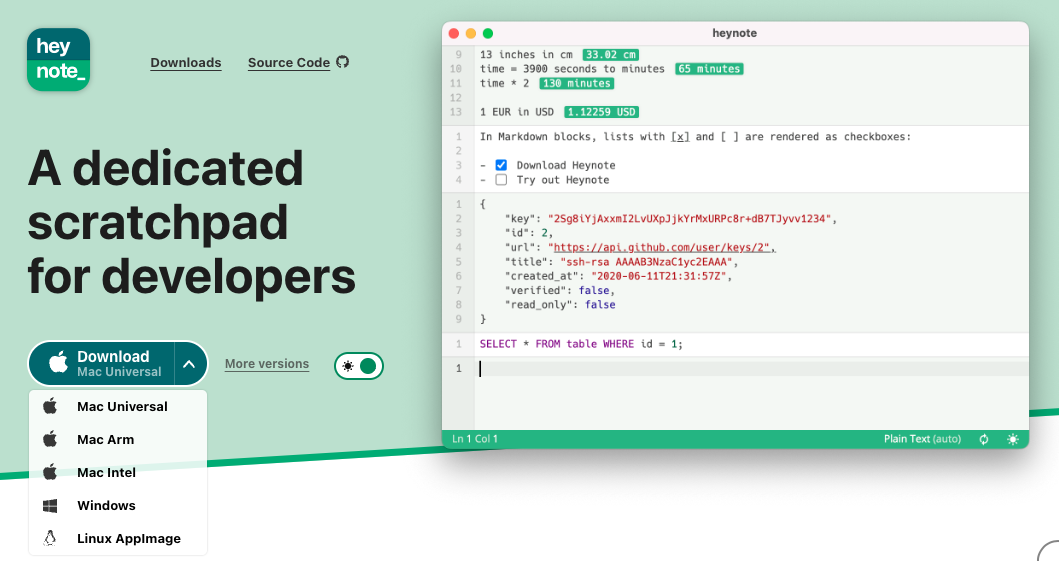This screenshot has width=1059, height=561.
Task: Maximize heynote window with green button
Action: click(x=488, y=33)
